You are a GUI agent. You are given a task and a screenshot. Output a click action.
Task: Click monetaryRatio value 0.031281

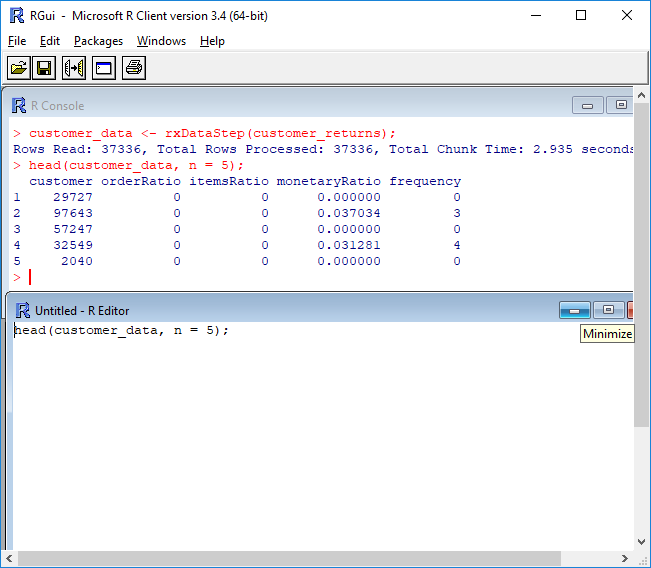pyautogui.click(x=349, y=245)
